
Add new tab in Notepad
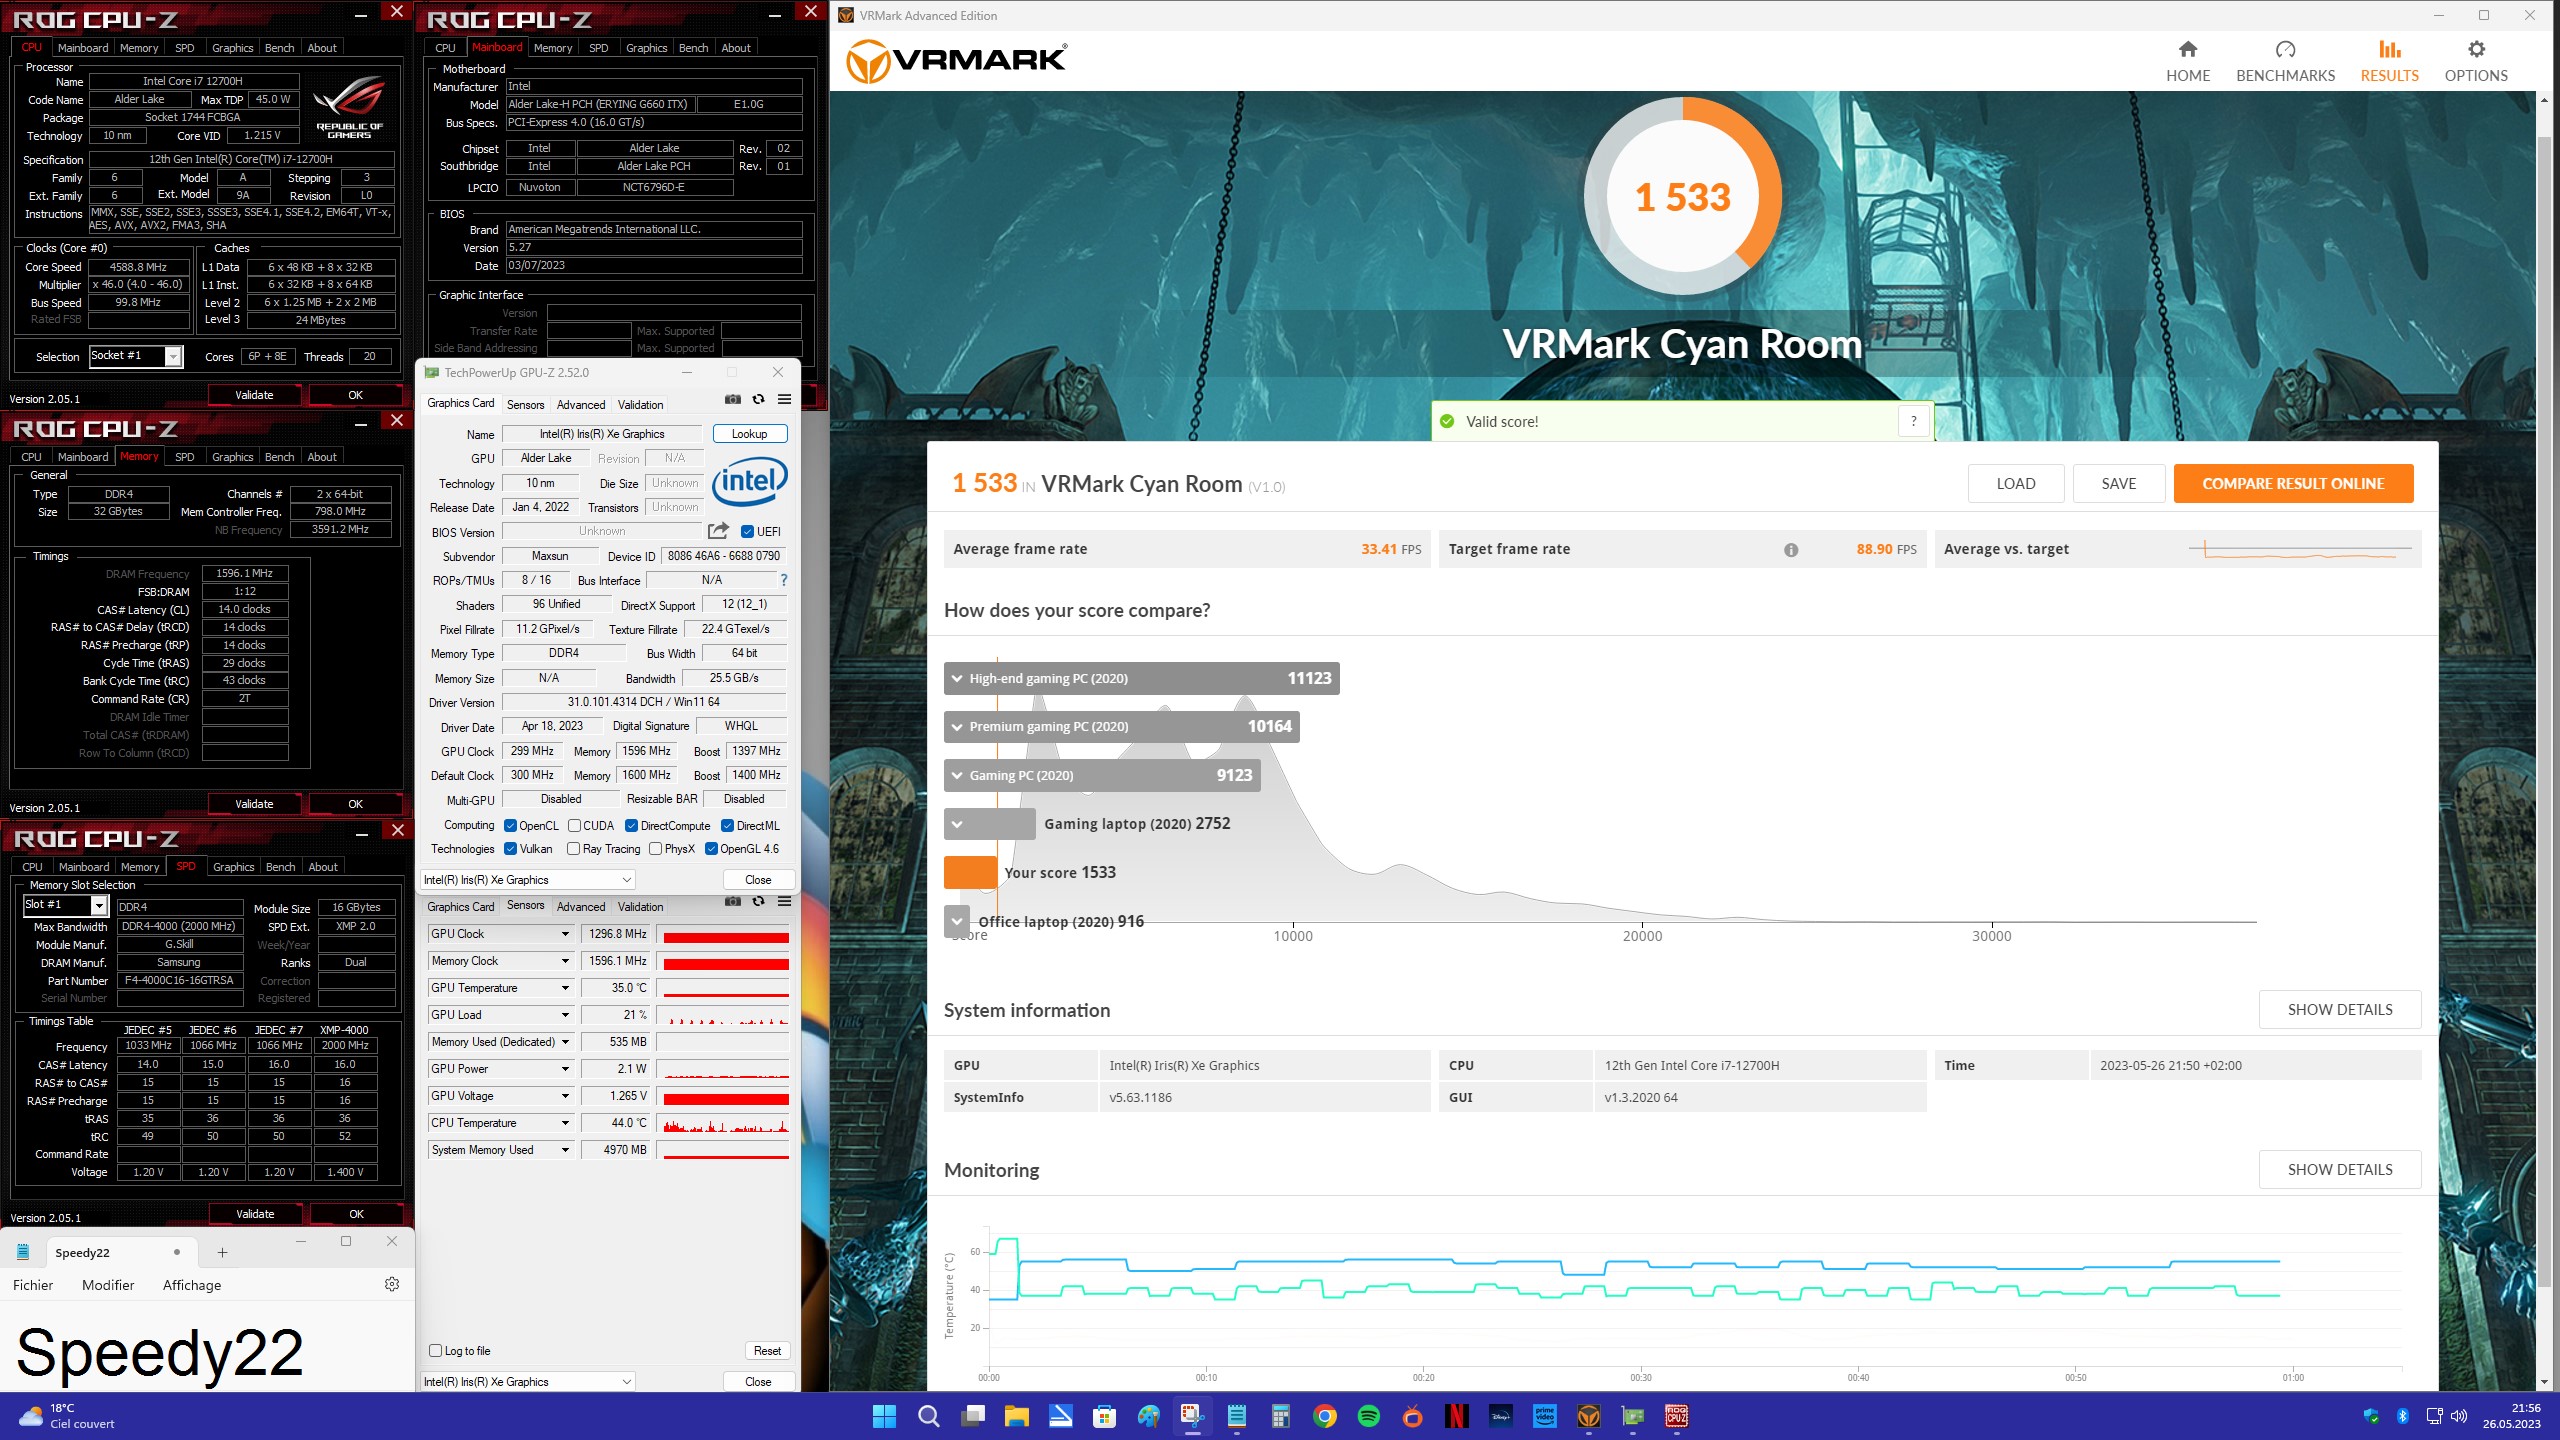(x=222, y=1253)
